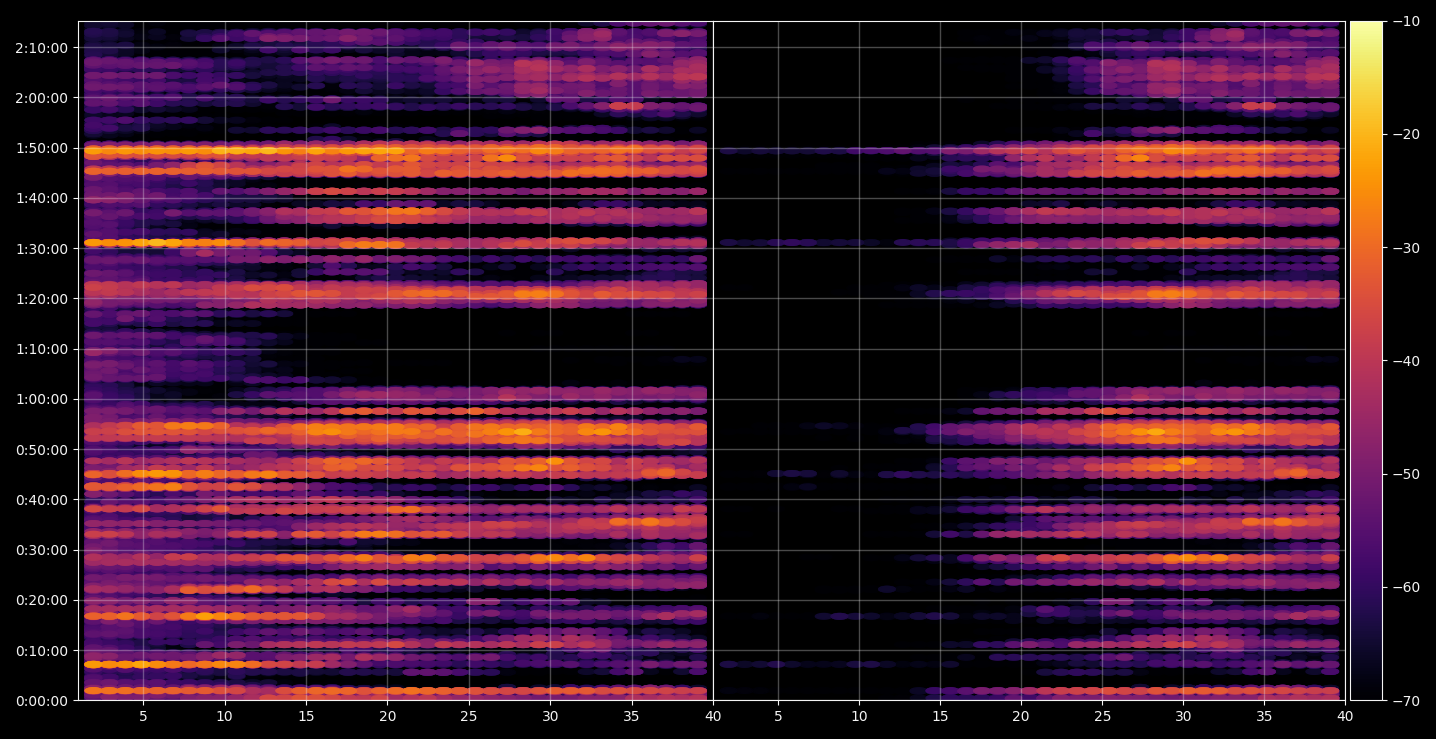Select x-axis label 30 under right heatmap
Screen dimensions: 1436x739
point(1184,717)
